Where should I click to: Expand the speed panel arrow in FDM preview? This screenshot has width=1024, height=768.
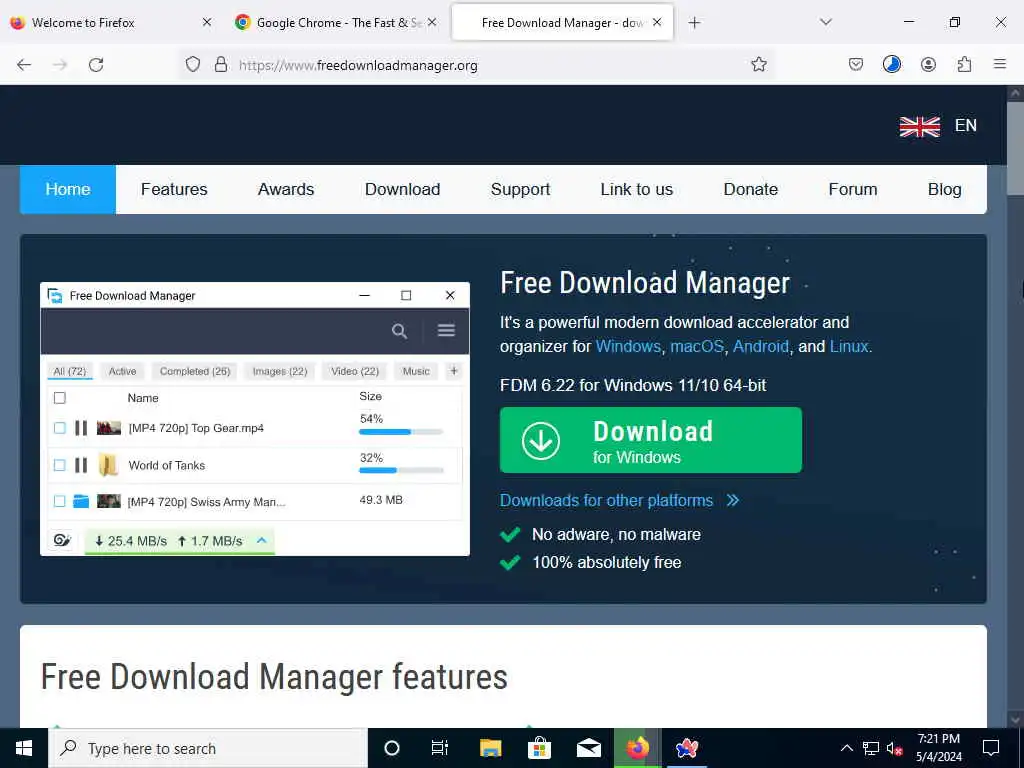click(x=262, y=540)
